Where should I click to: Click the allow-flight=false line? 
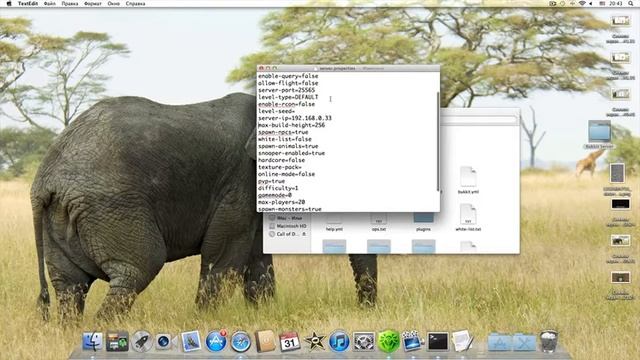click(288, 83)
